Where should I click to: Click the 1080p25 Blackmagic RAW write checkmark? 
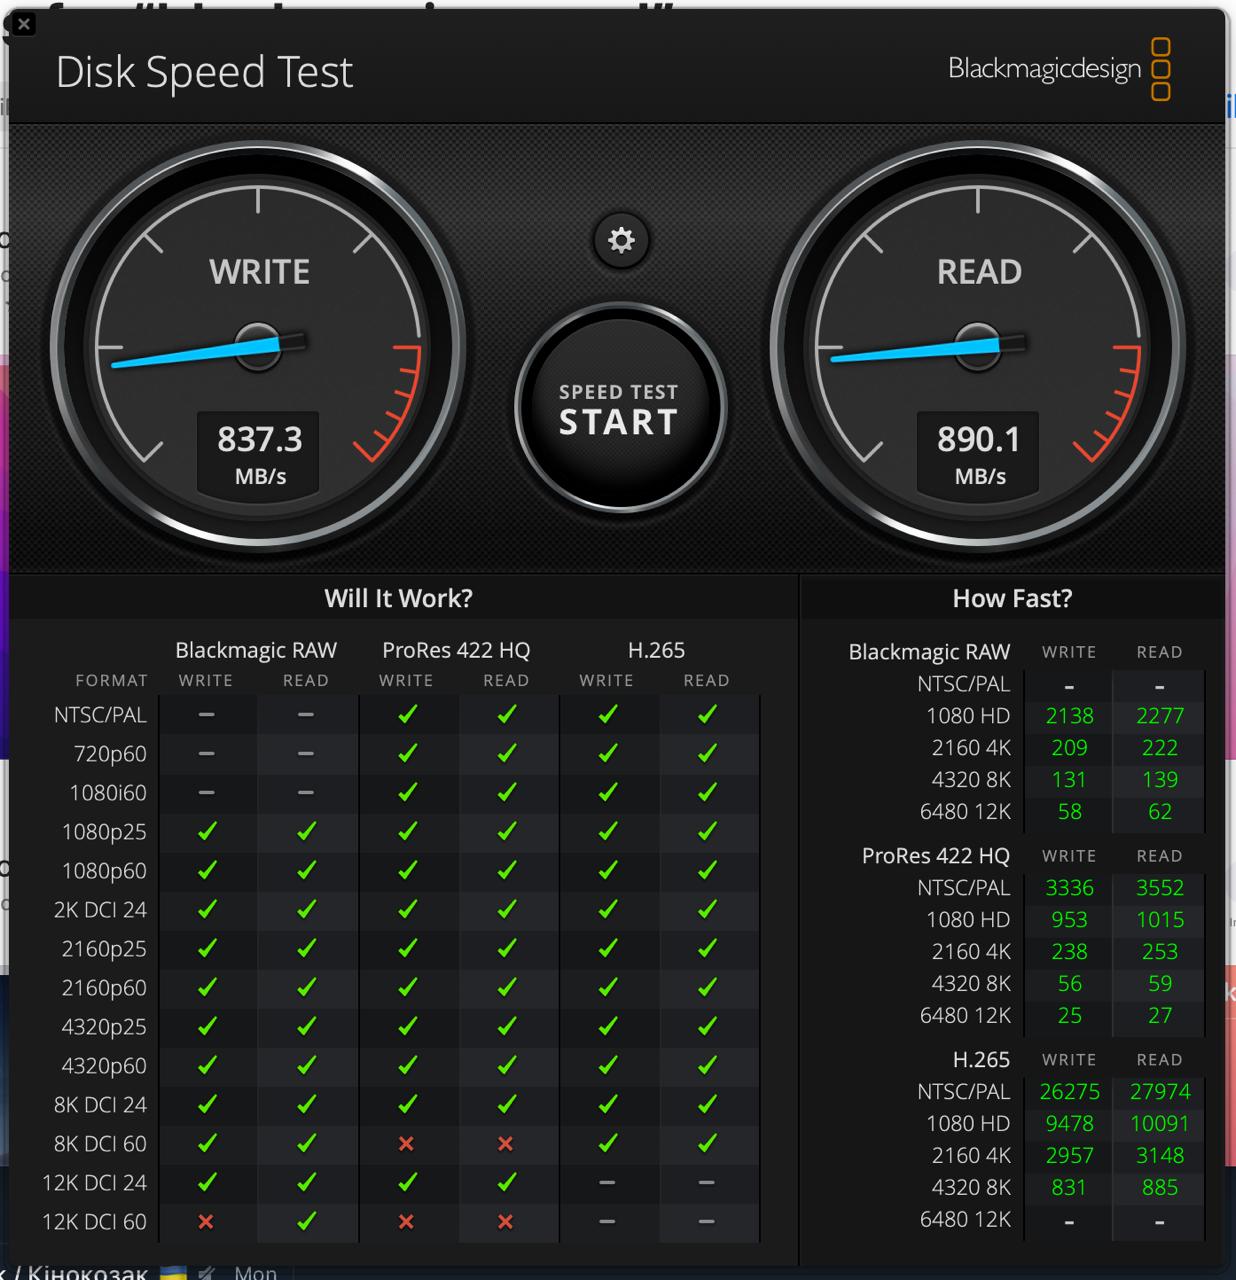[x=206, y=831]
